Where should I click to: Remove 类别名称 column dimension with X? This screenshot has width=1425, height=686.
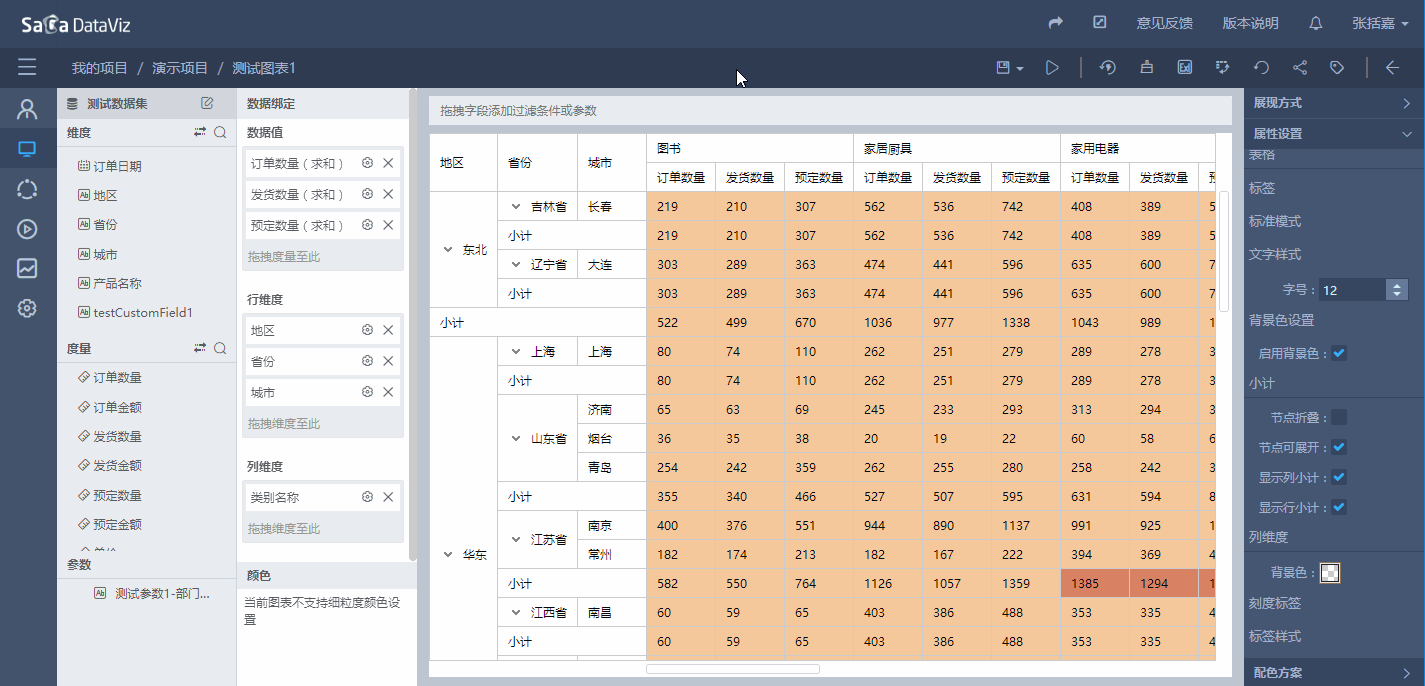[388, 497]
